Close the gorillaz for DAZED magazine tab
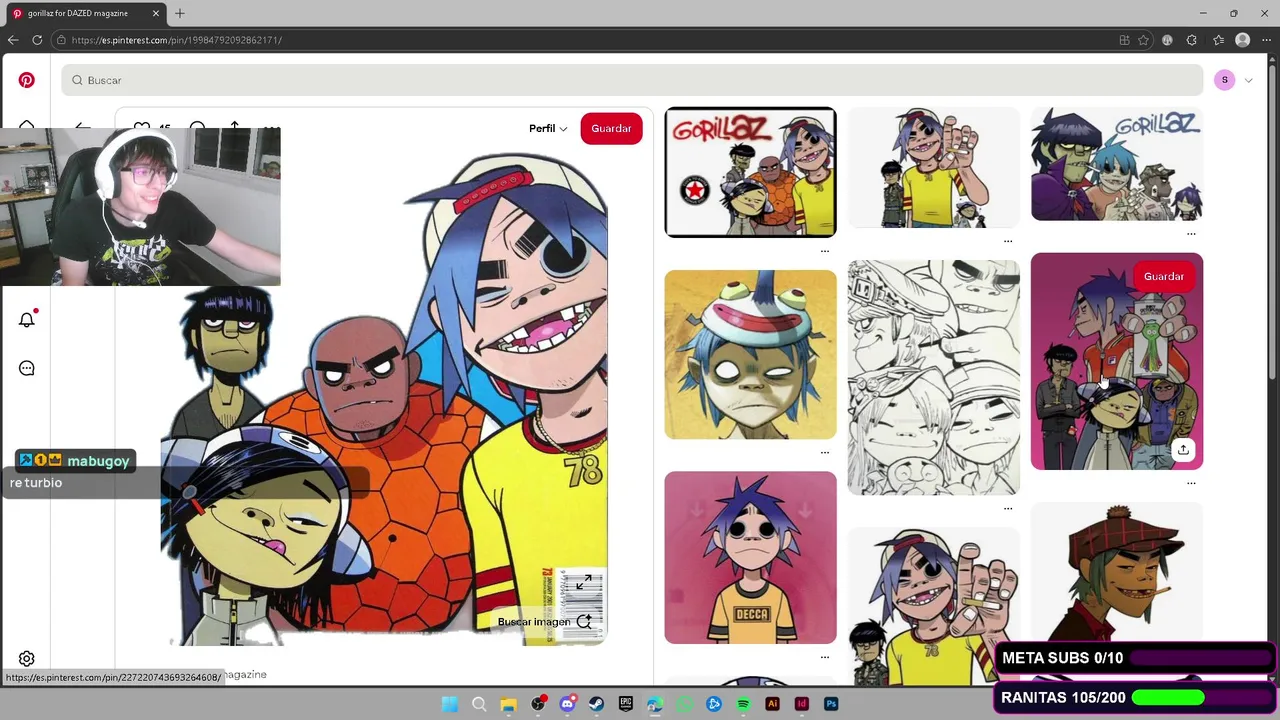The height and width of the screenshot is (720, 1280). coord(155,13)
